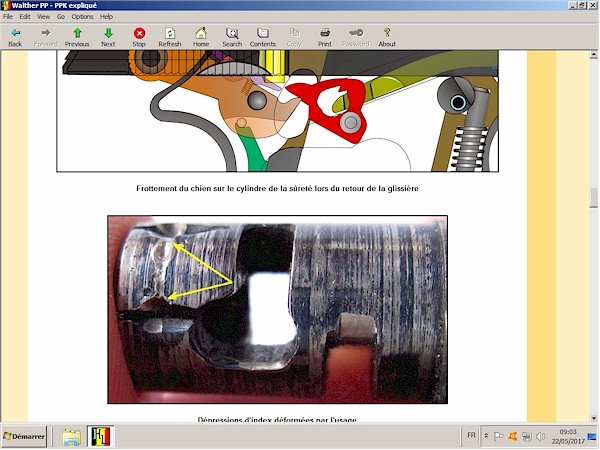Image resolution: width=600 pixels, height=450 pixels.
Task: Open the Démarrer start menu
Action: tap(24, 436)
